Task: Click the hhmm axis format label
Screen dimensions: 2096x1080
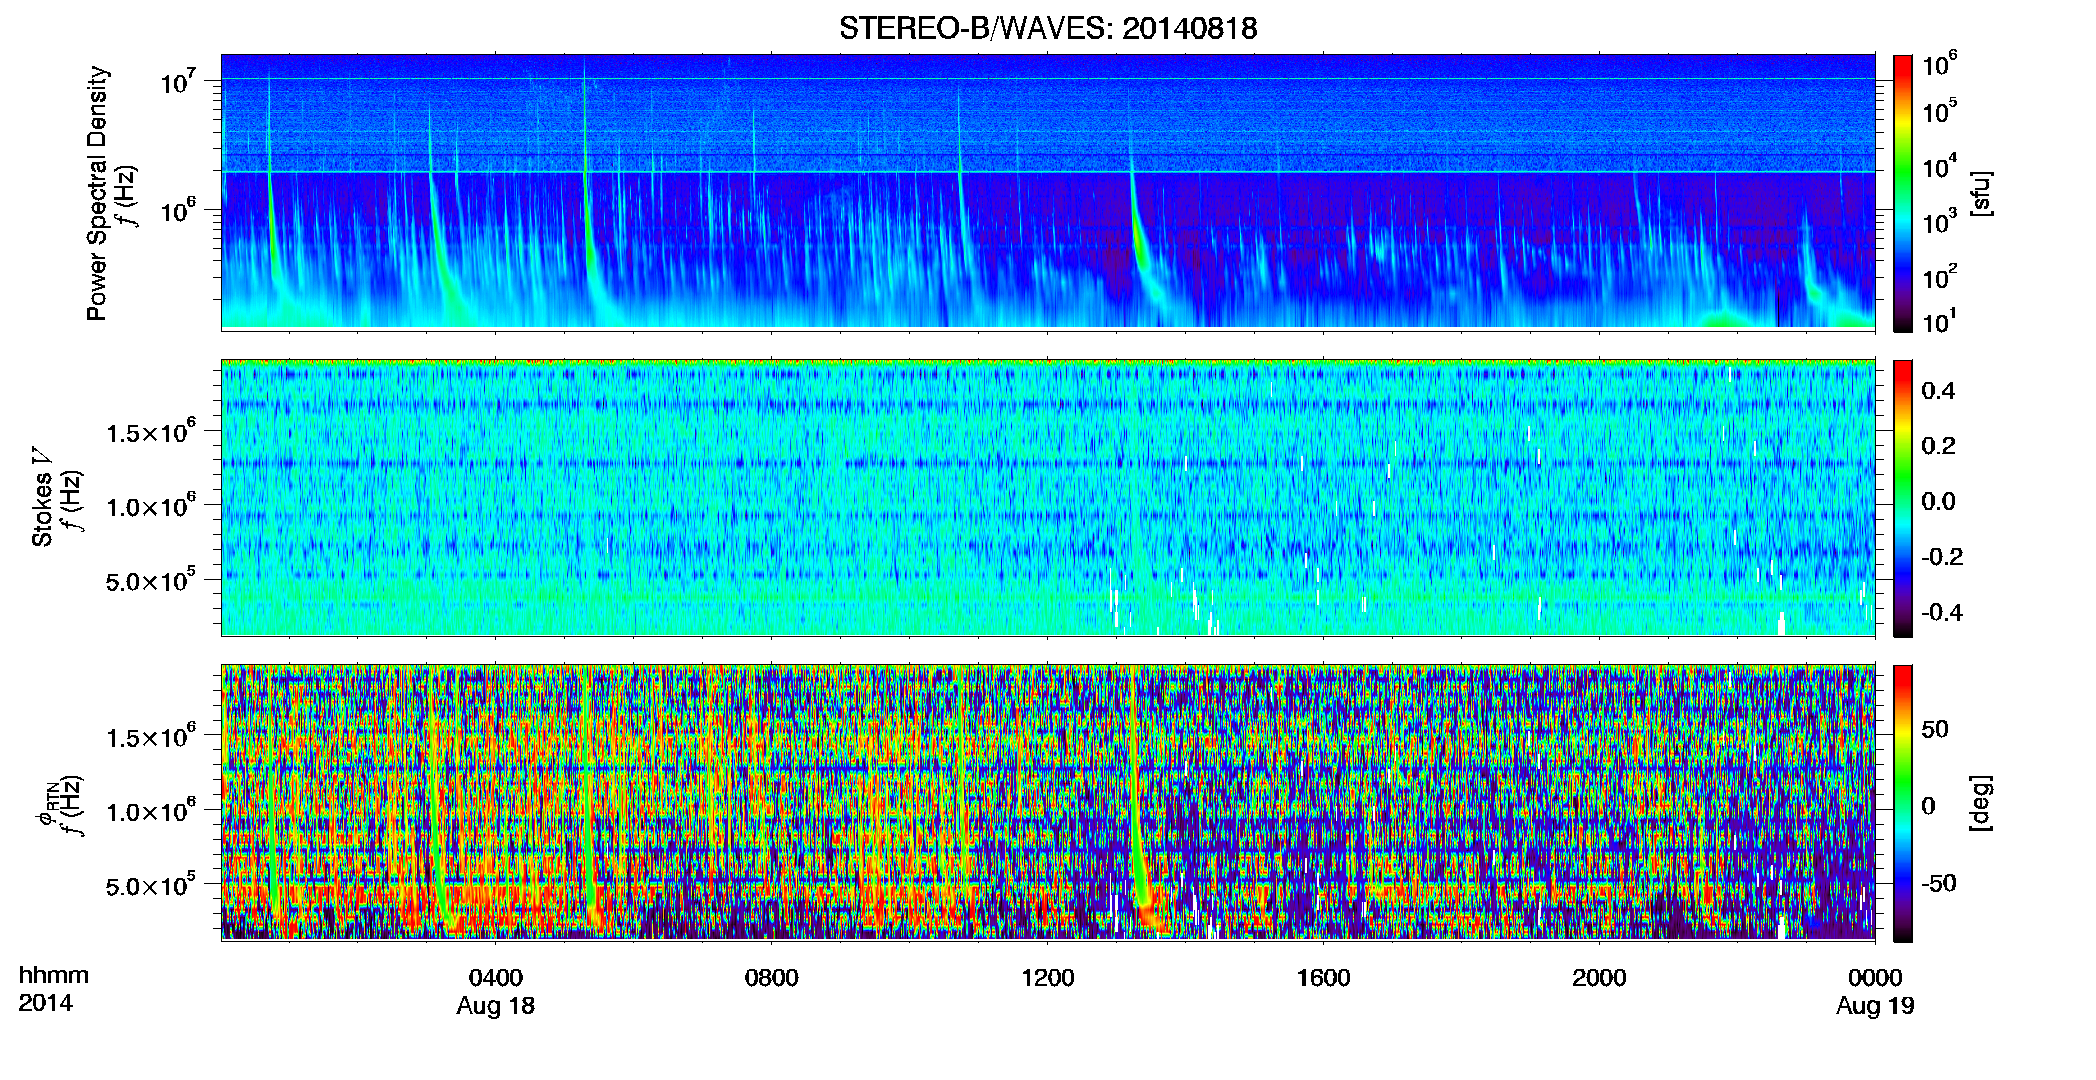Action: pos(54,976)
